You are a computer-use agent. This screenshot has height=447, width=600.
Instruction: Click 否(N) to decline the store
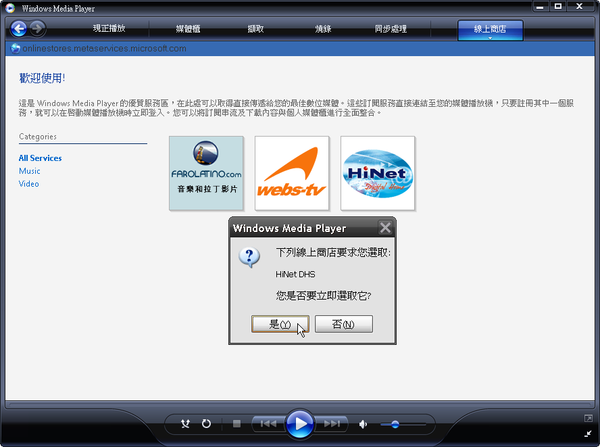point(344,324)
